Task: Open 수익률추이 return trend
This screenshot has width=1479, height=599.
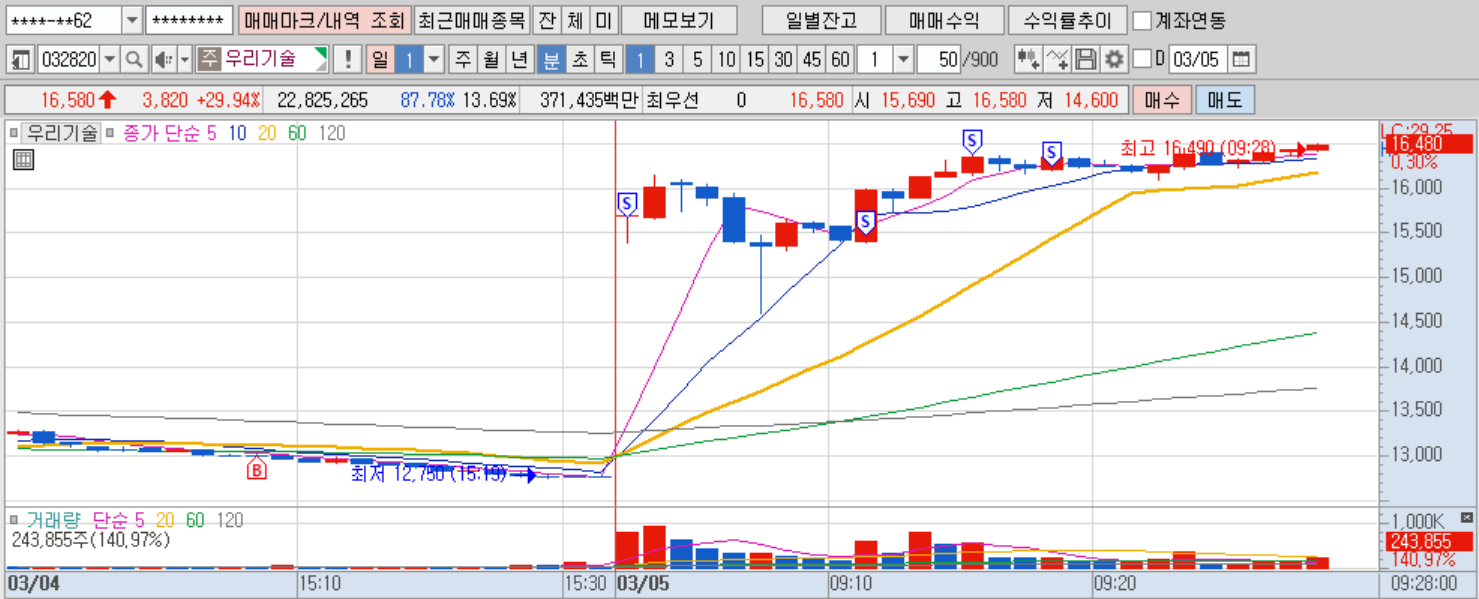Action: (1068, 20)
